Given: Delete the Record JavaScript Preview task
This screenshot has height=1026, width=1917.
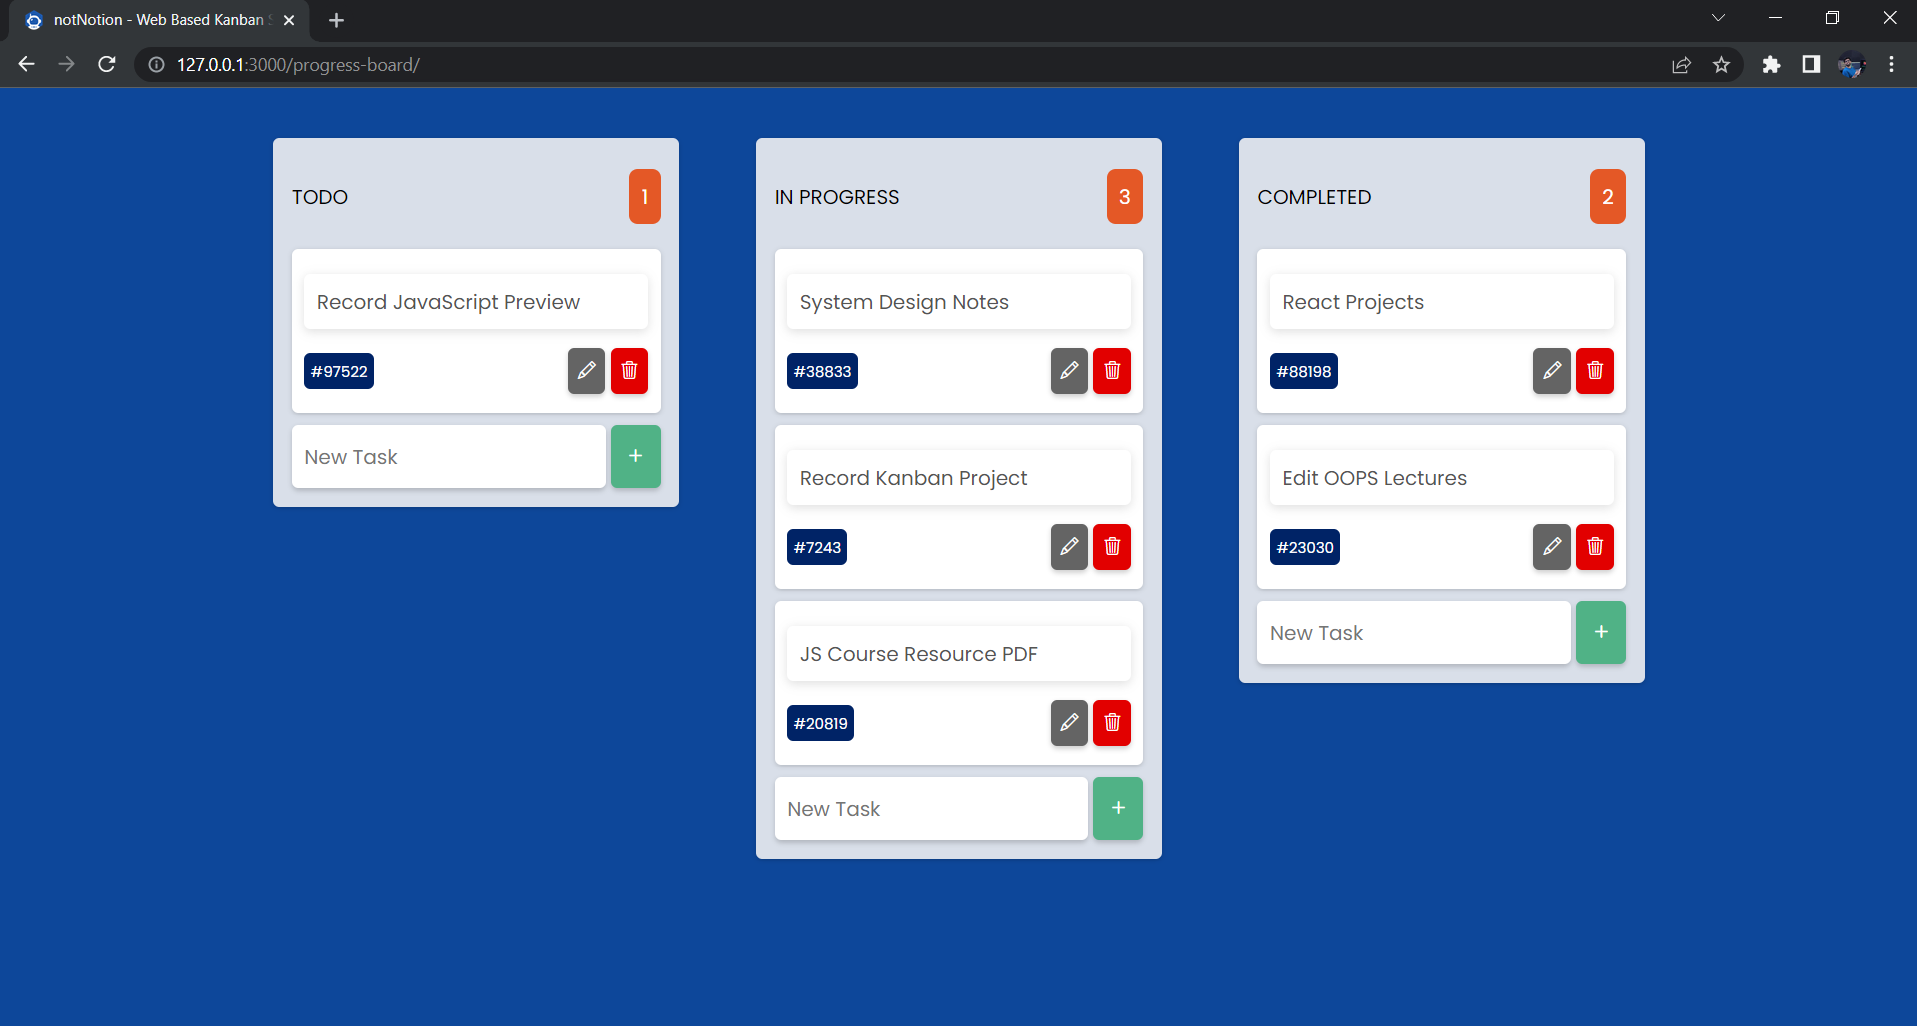Looking at the screenshot, I should (x=629, y=371).
